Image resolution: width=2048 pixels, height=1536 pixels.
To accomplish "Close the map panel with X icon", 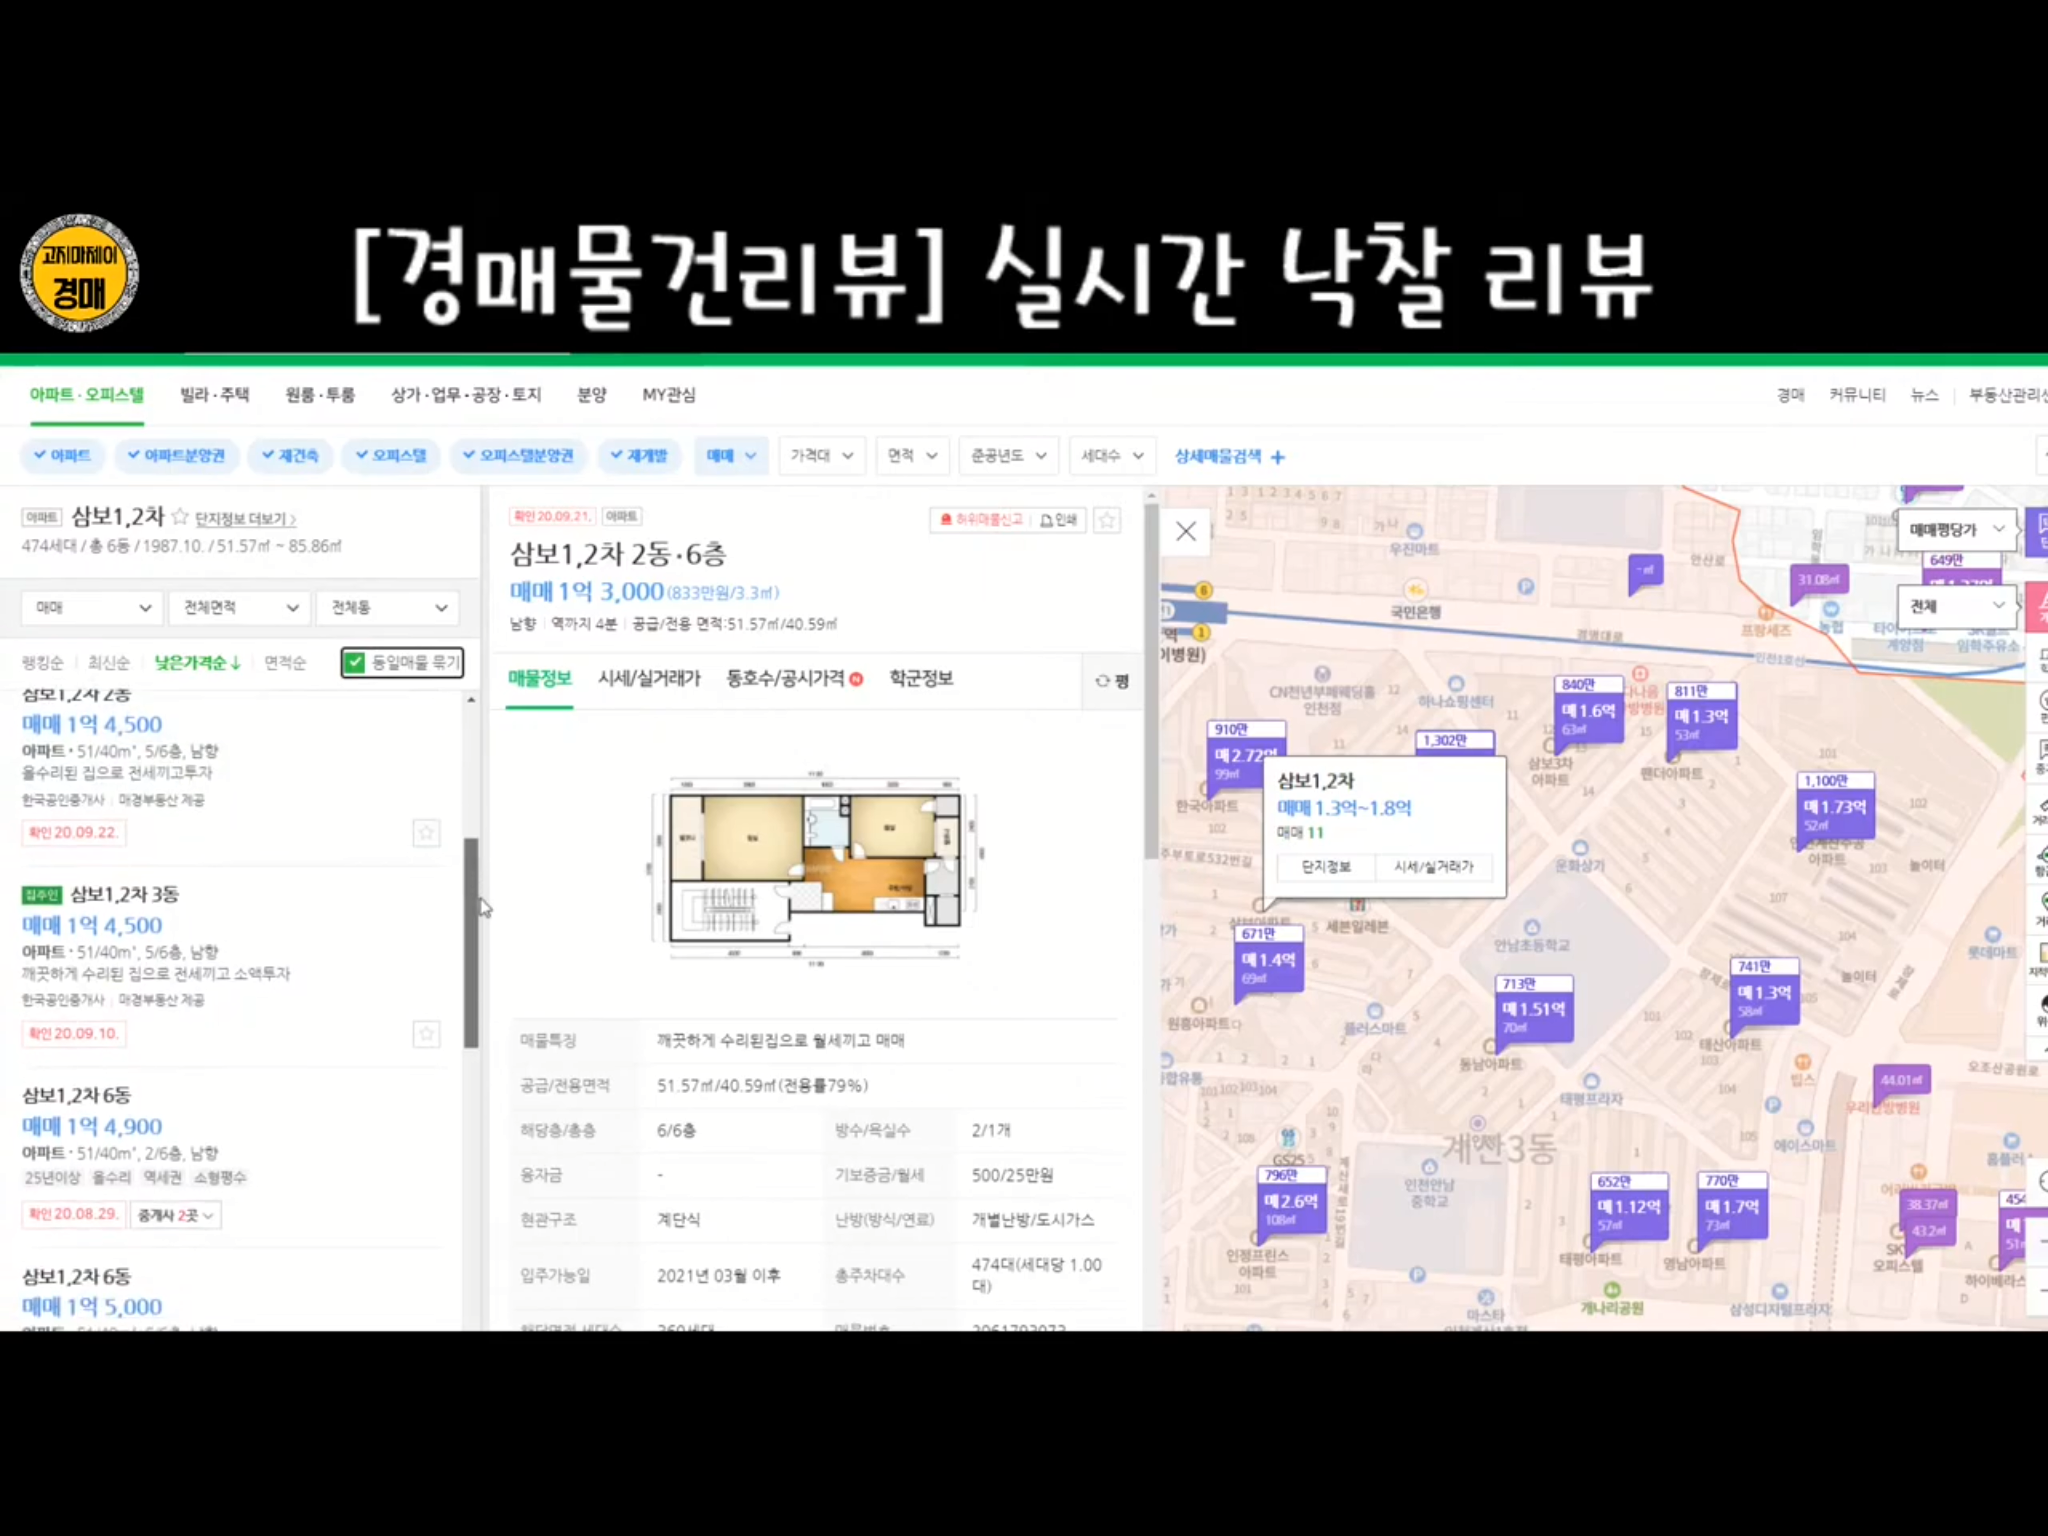I will 1186,531.
